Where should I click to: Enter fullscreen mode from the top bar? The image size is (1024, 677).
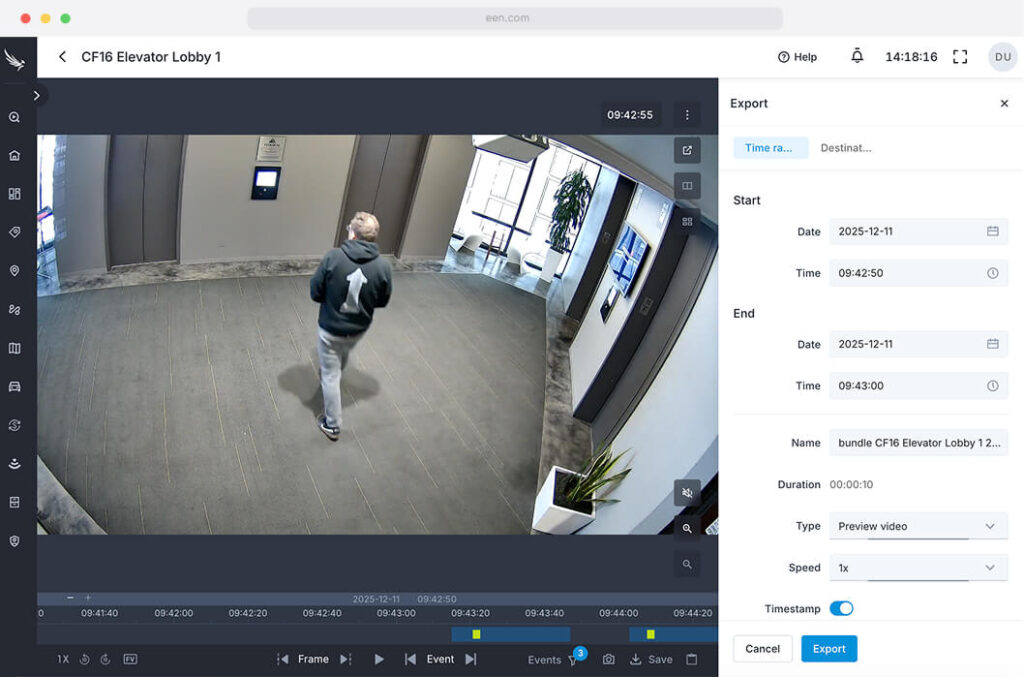960,57
